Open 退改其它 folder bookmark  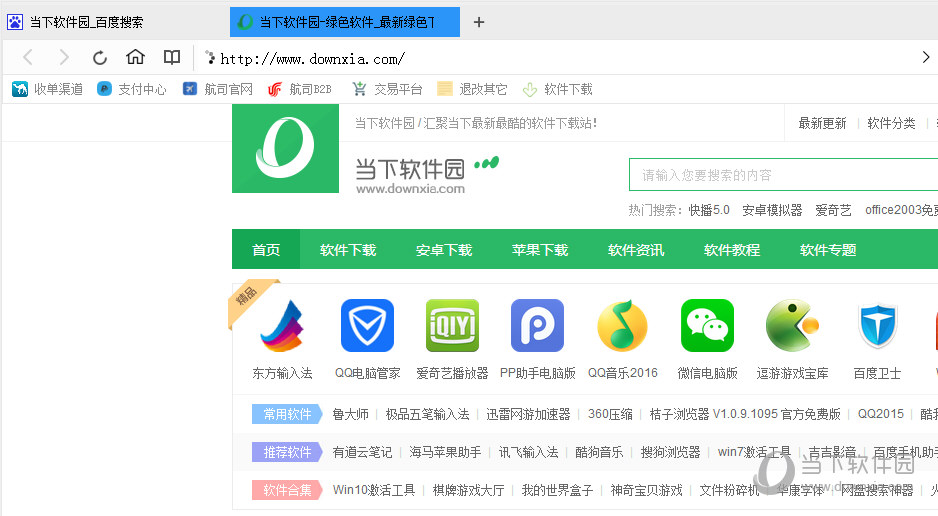(472, 89)
